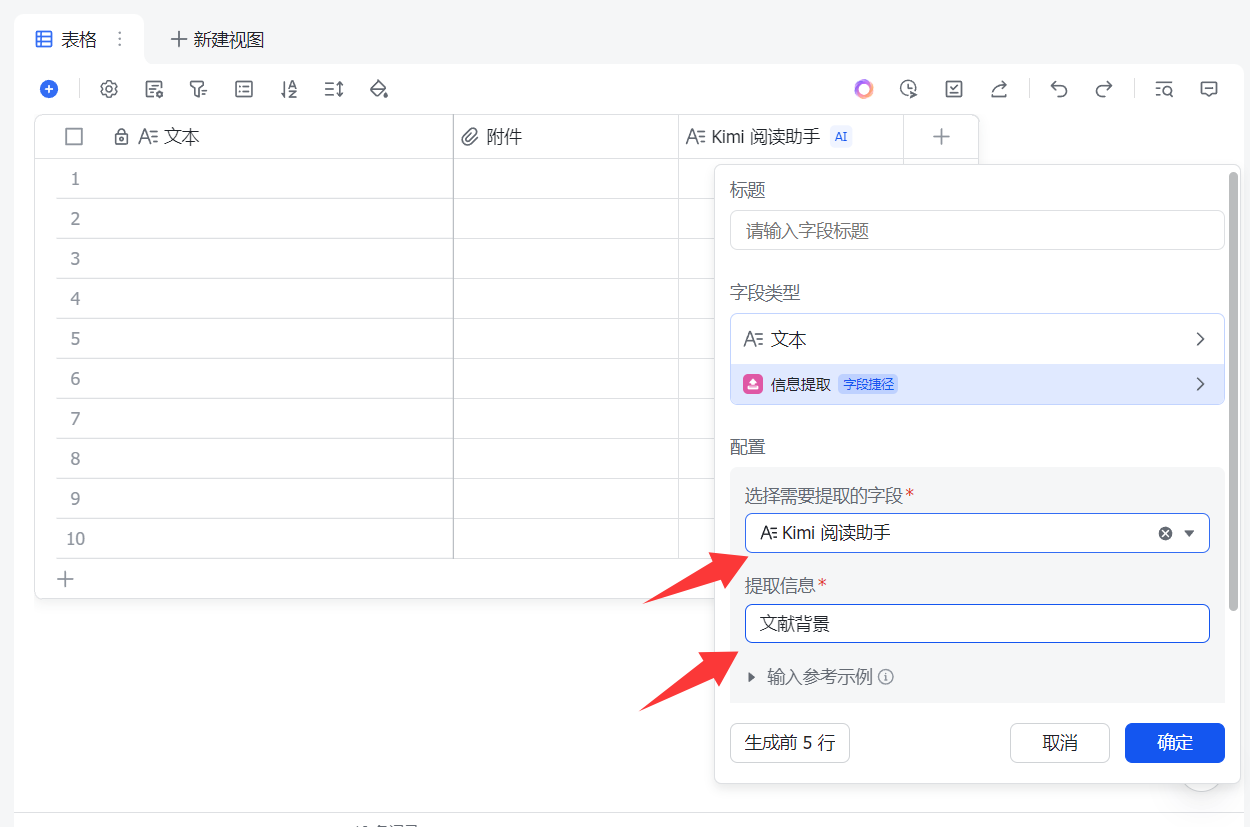Click the sort A-Z toolbar icon
This screenshot has width=1250, height=827.
pyautogui.click(x=289, y=89)
